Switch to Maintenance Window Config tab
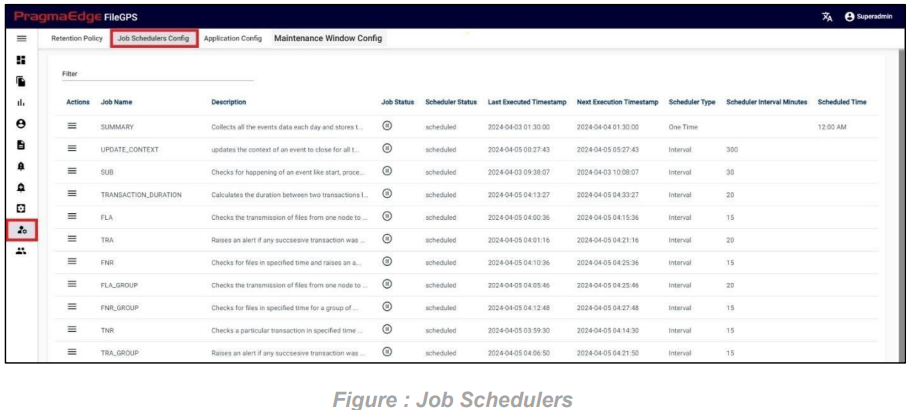910x410 pixels. click(328, 38)
